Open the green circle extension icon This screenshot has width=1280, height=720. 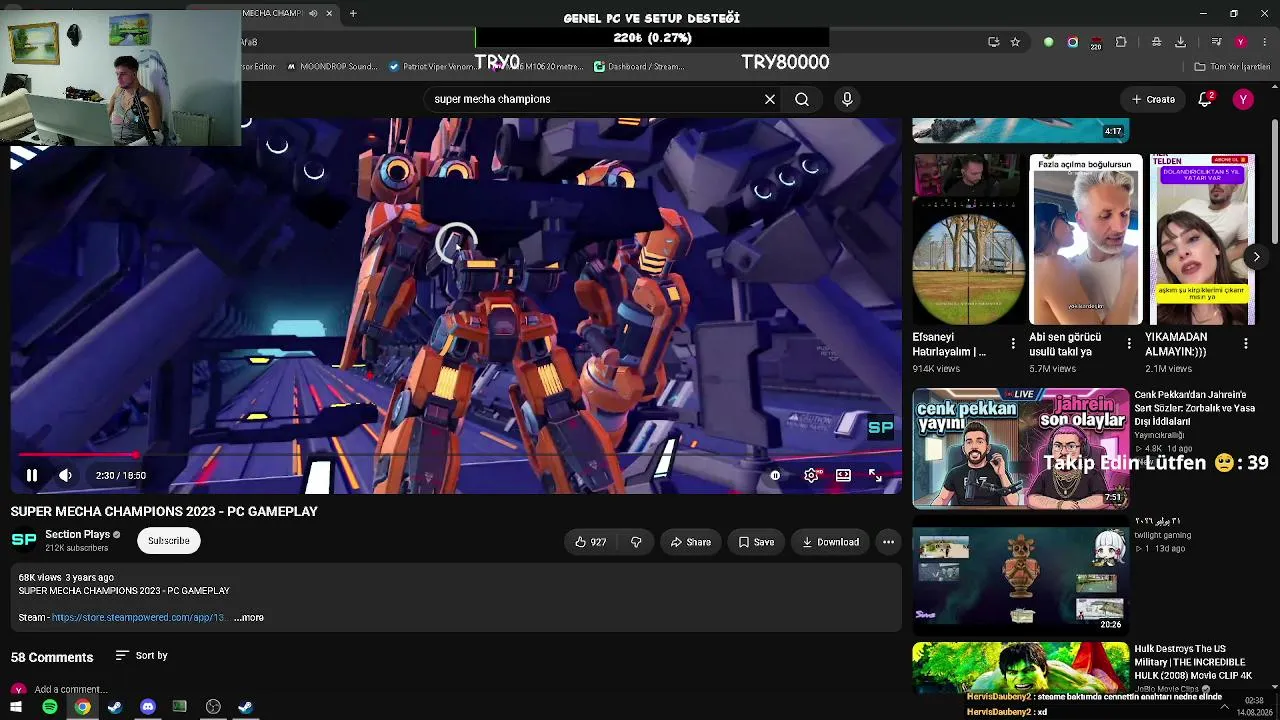[x=1048, y=42]
